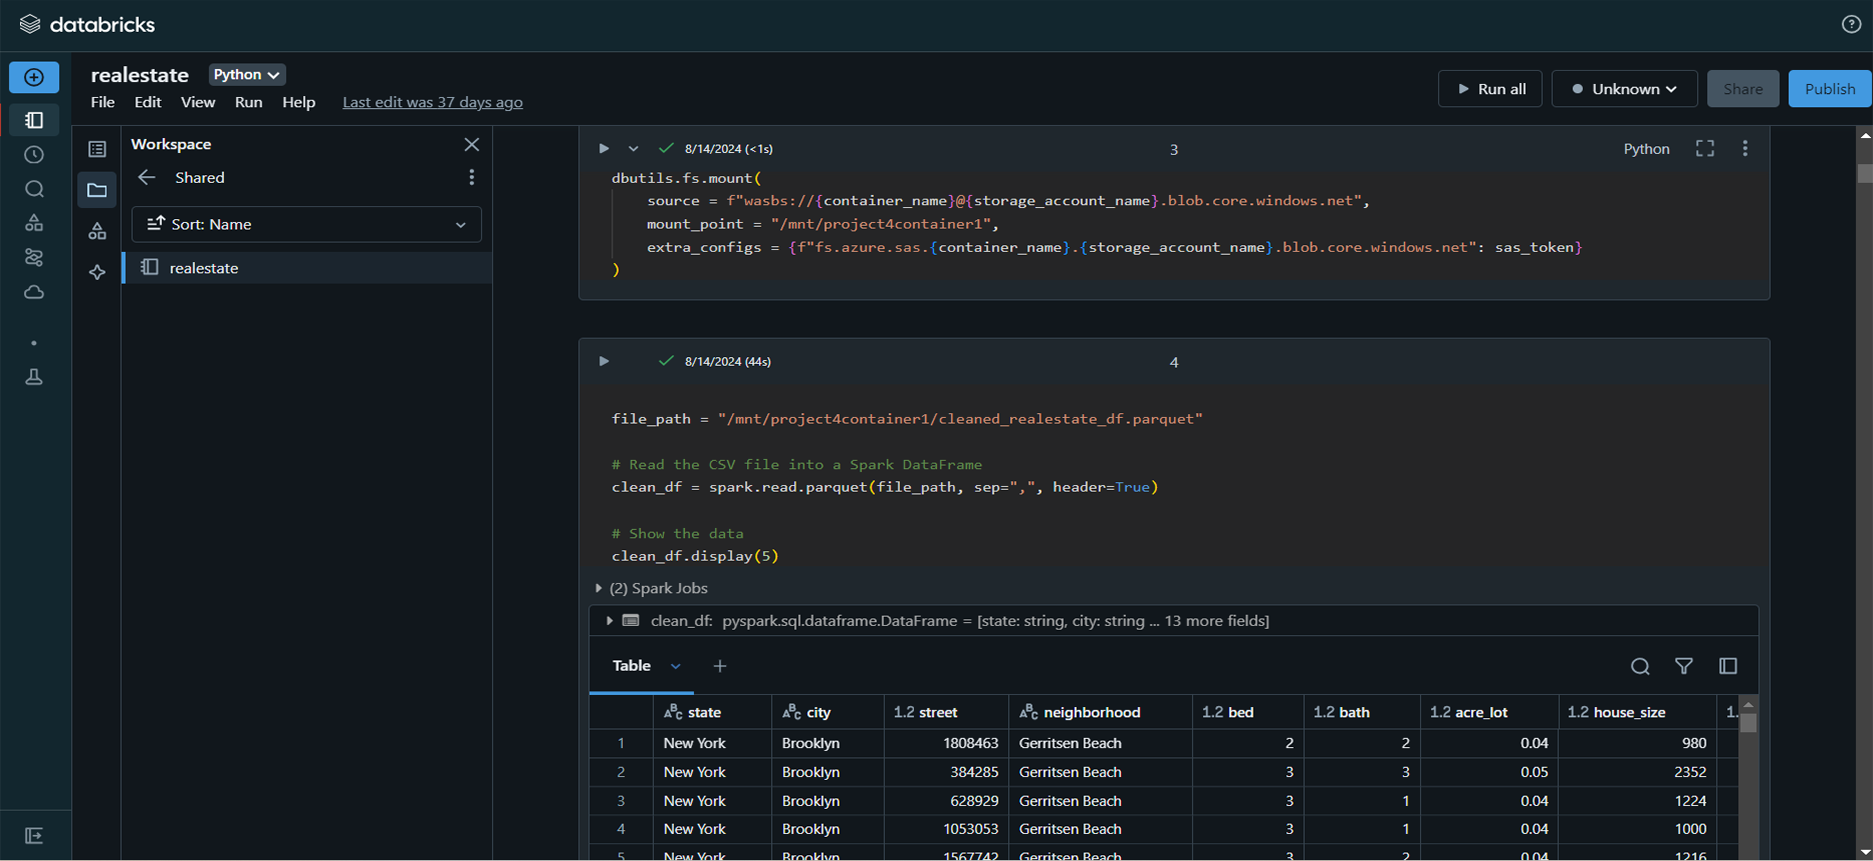Open the Edit menu
The image size is (1873, 861).
148,102
